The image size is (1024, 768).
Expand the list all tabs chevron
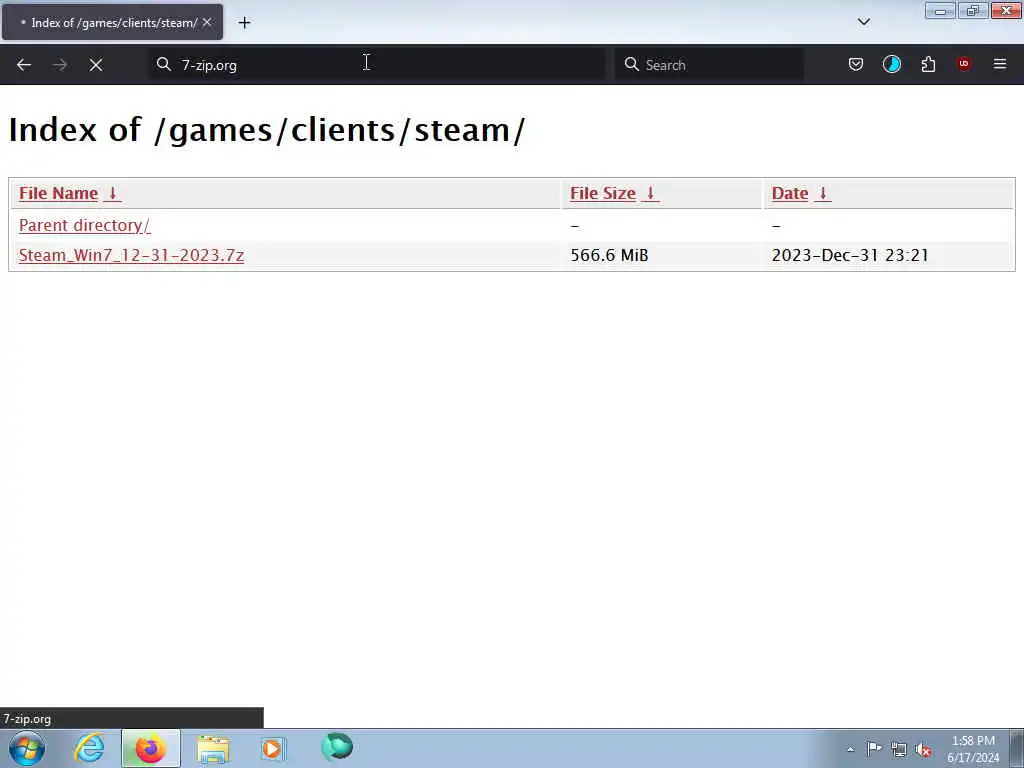[x=863, y=22]
